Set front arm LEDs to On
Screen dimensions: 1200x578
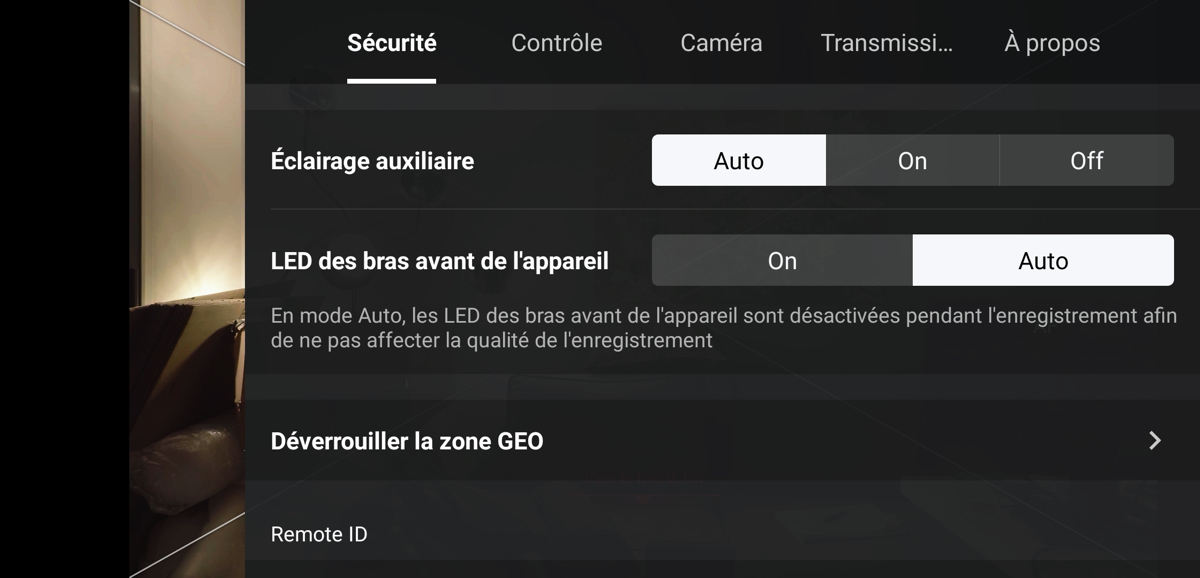(x=782, y=260)
